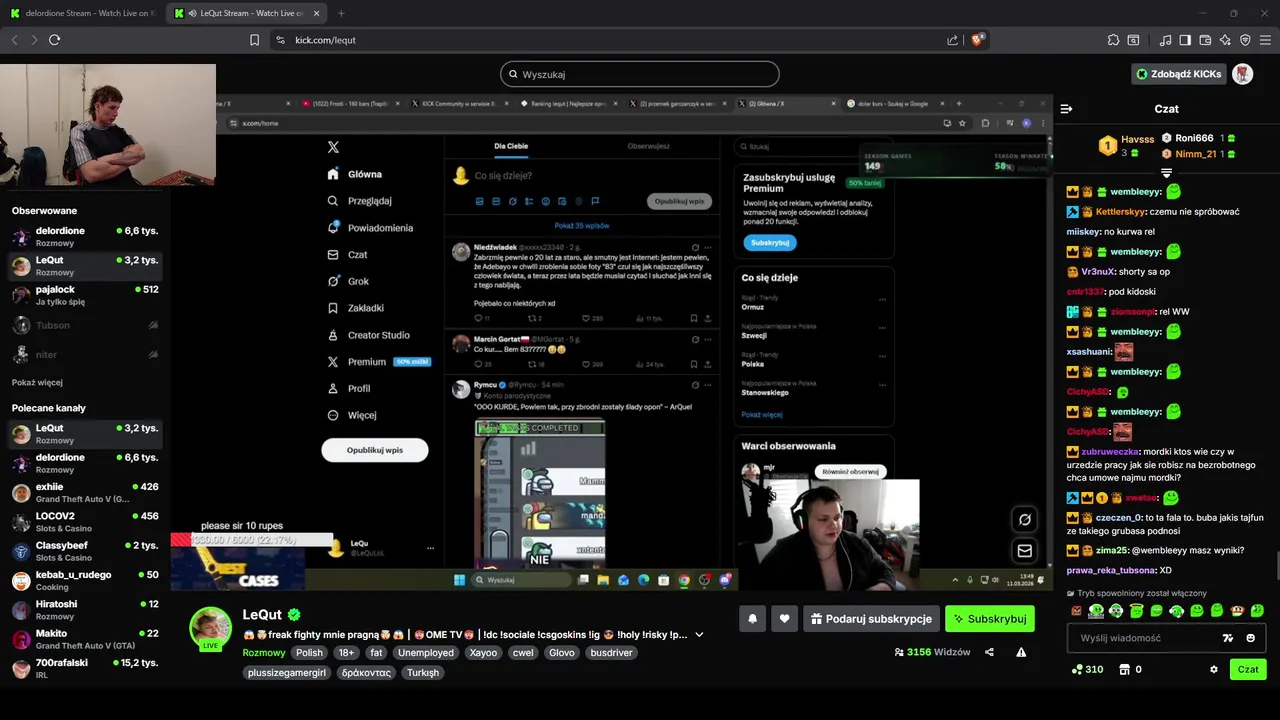This screenshot has height=720, width=1280.
Task: Share the LeQut stream
Action: point(989,653)
